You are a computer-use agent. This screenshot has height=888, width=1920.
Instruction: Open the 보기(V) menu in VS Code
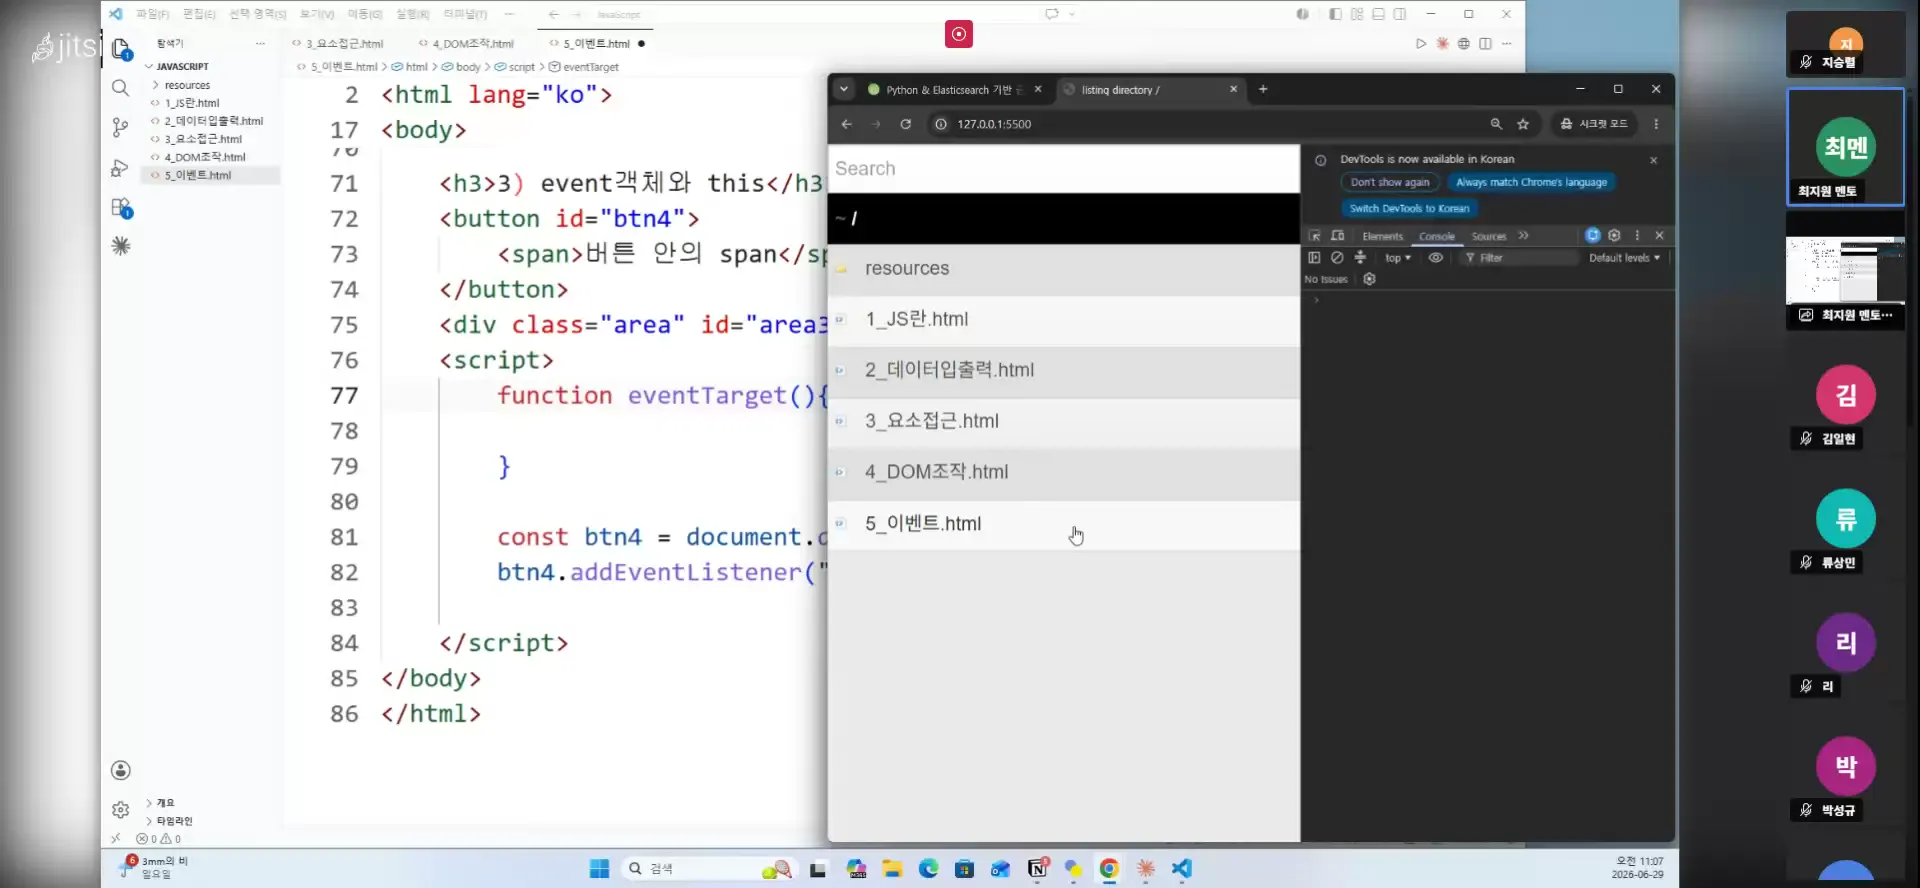pos(317,14)
